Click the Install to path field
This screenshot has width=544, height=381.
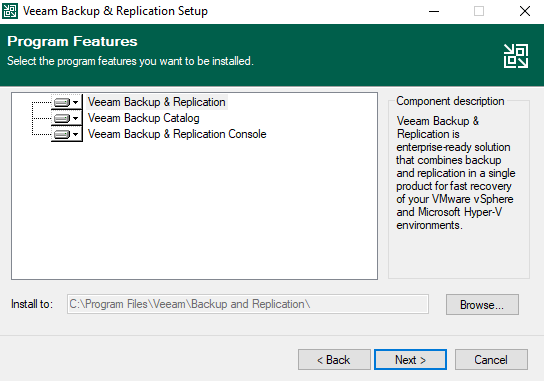(x=248, y=304)
